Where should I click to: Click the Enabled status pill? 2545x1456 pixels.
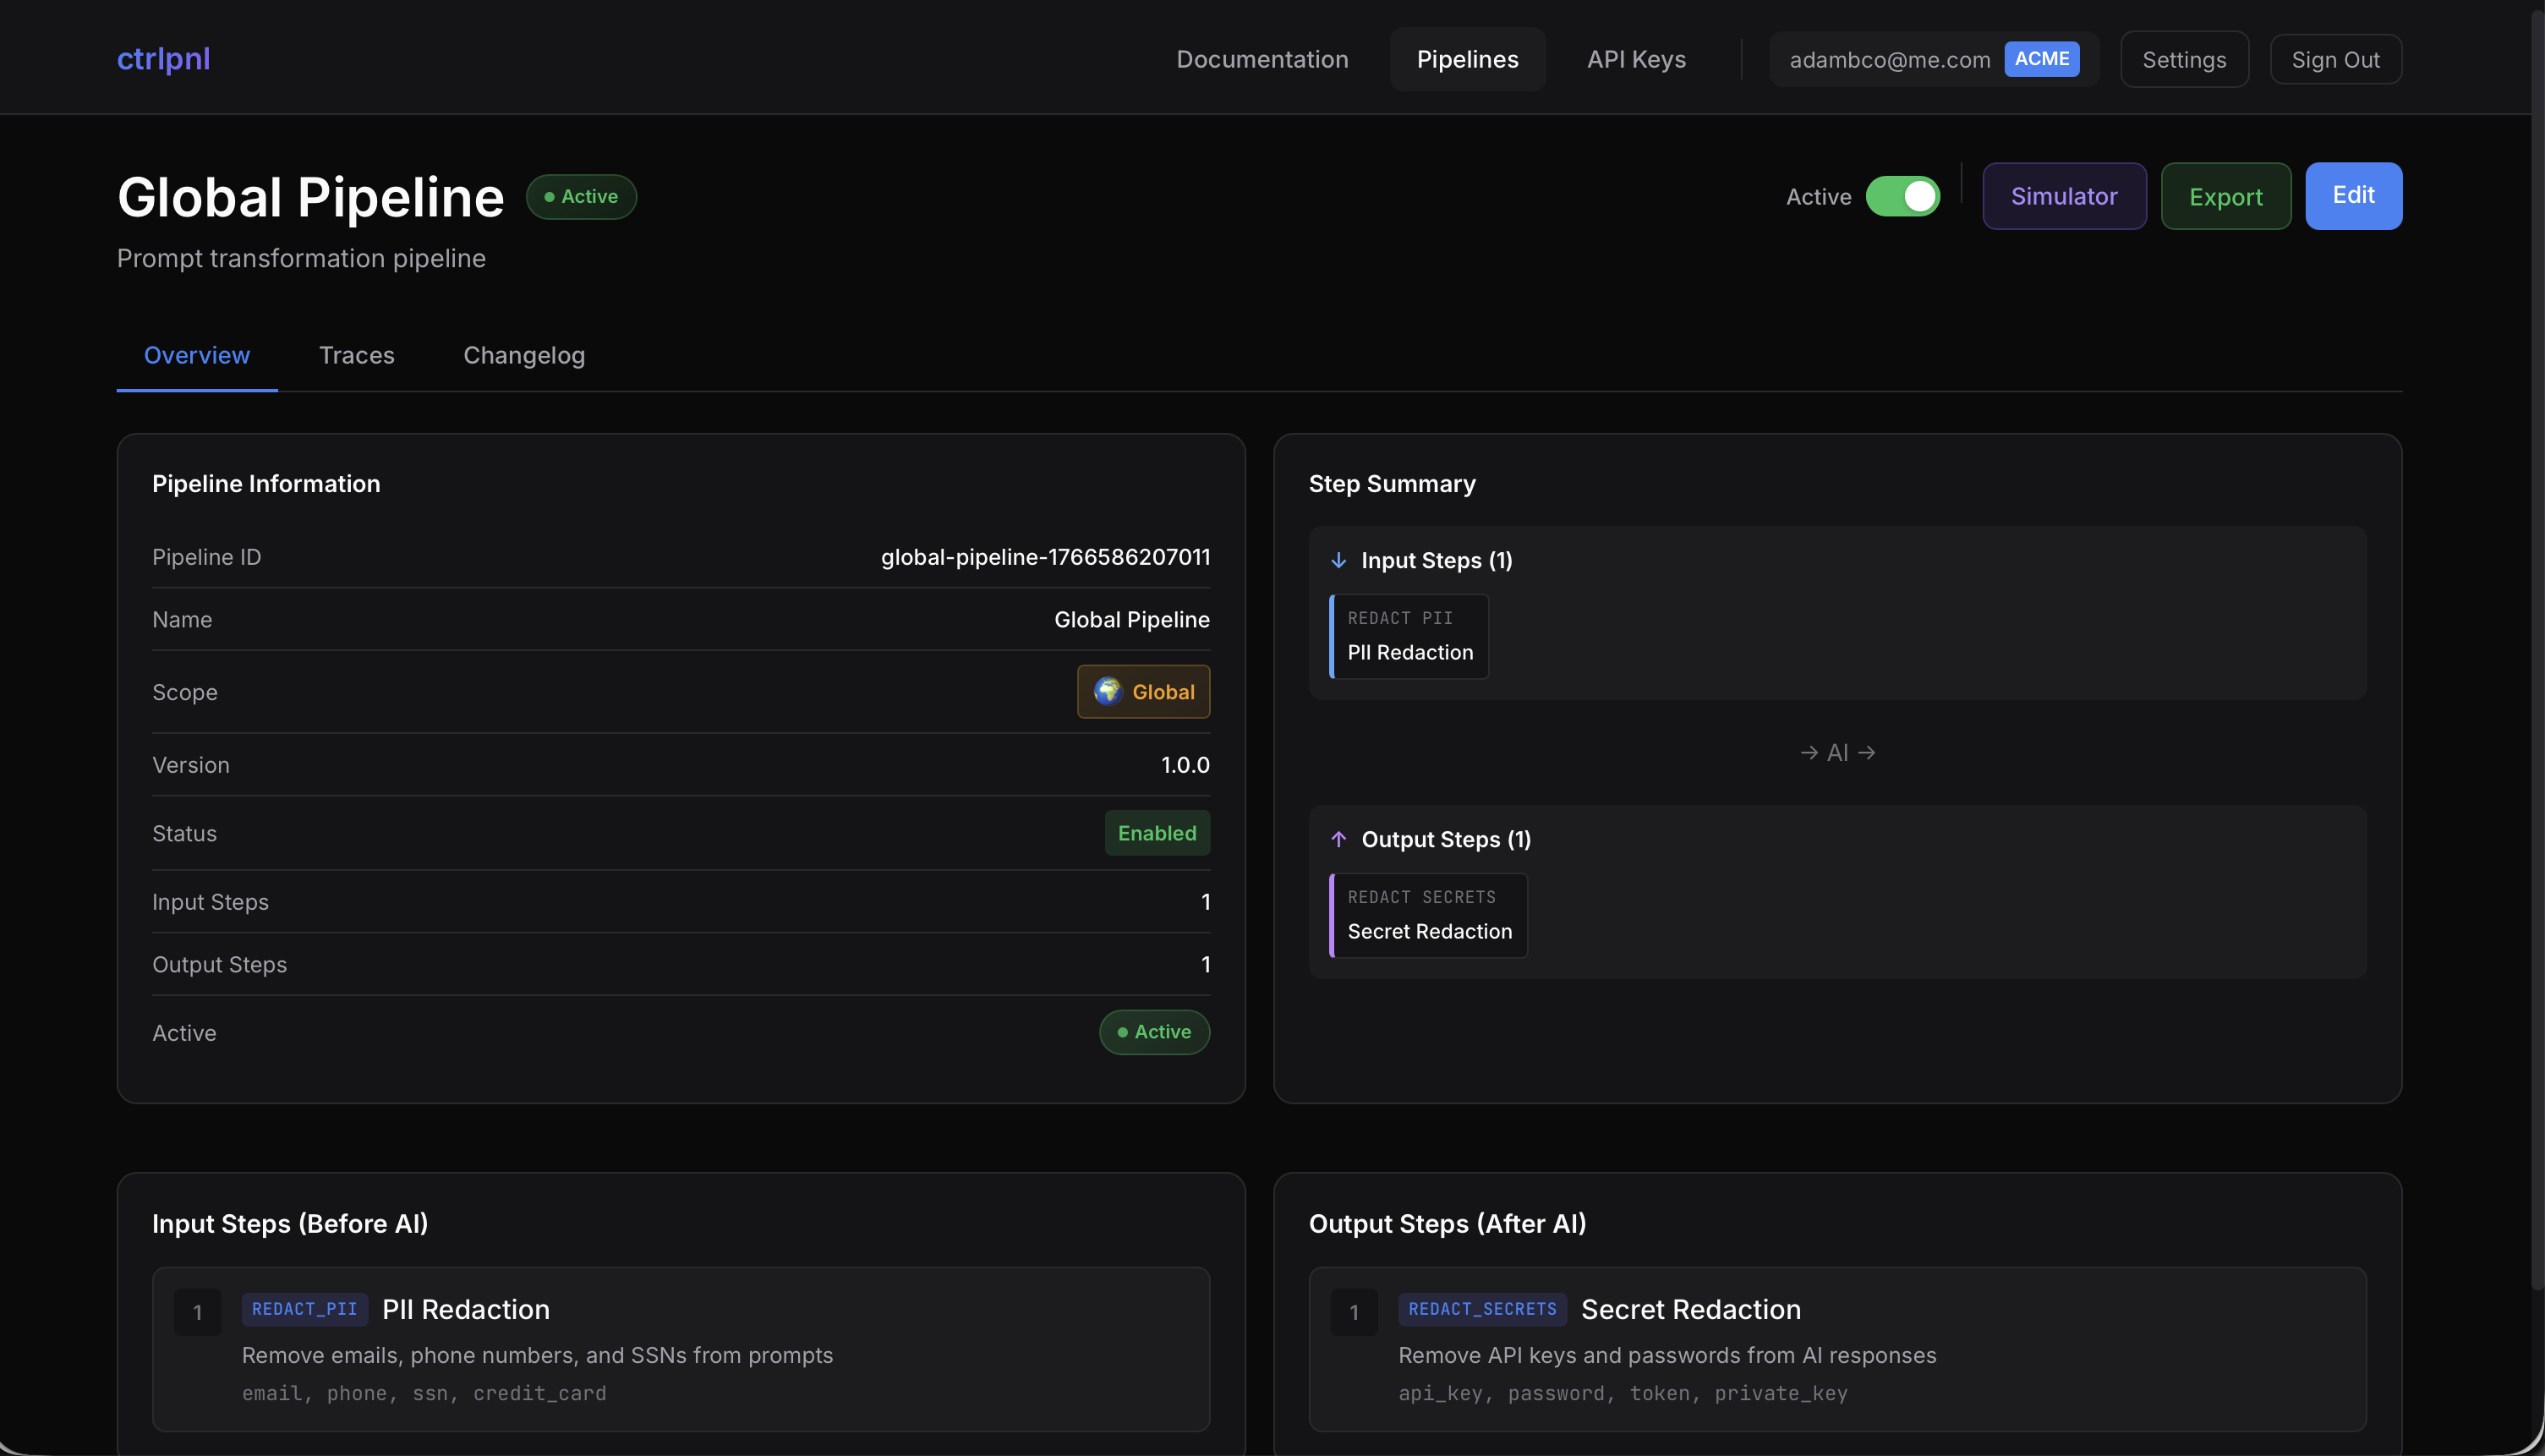(x=1157, y=832)
